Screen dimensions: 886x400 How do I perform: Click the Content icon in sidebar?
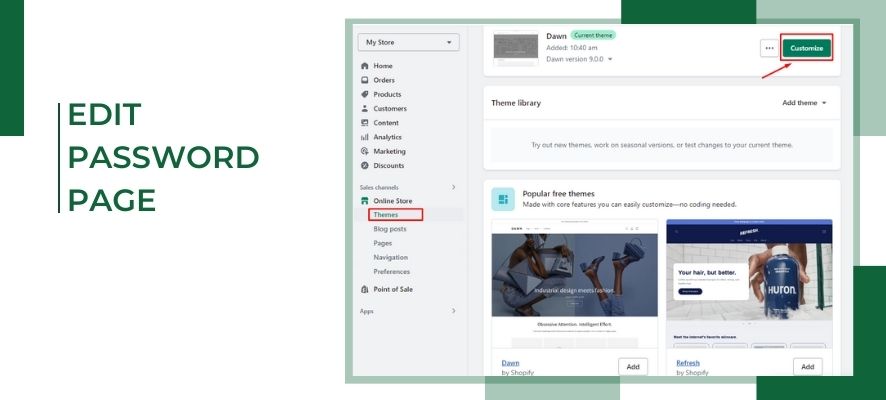point(364,123)
